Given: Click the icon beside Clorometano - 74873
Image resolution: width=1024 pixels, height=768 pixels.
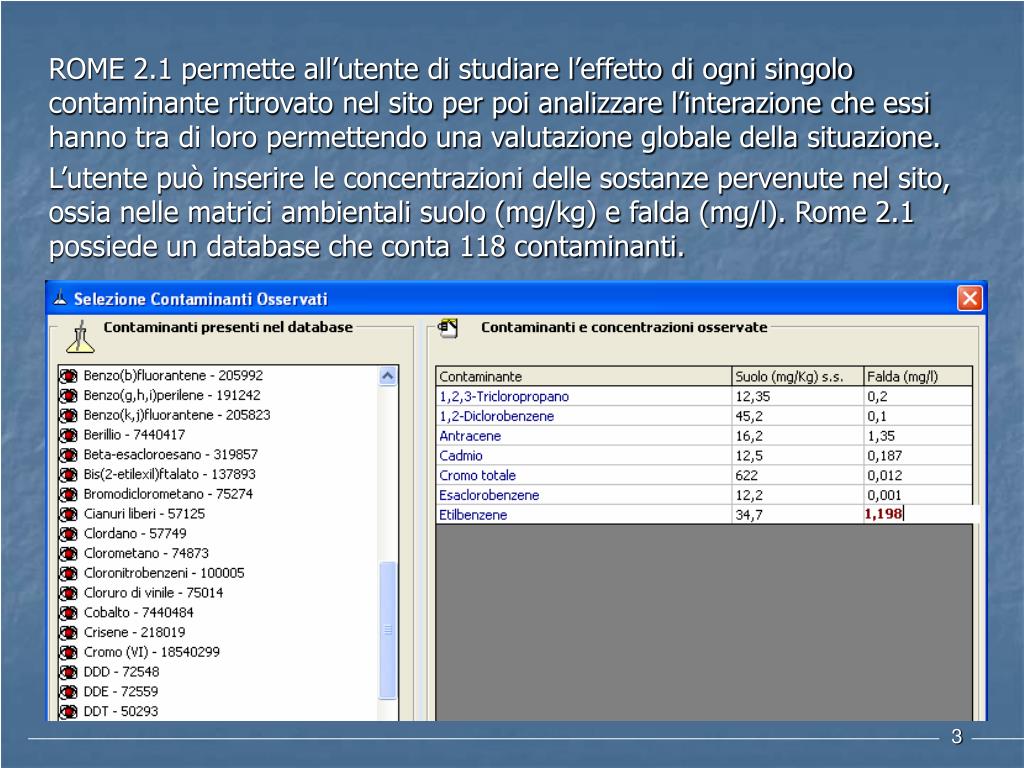Looking at the screenshot, I should pos(69,554).
